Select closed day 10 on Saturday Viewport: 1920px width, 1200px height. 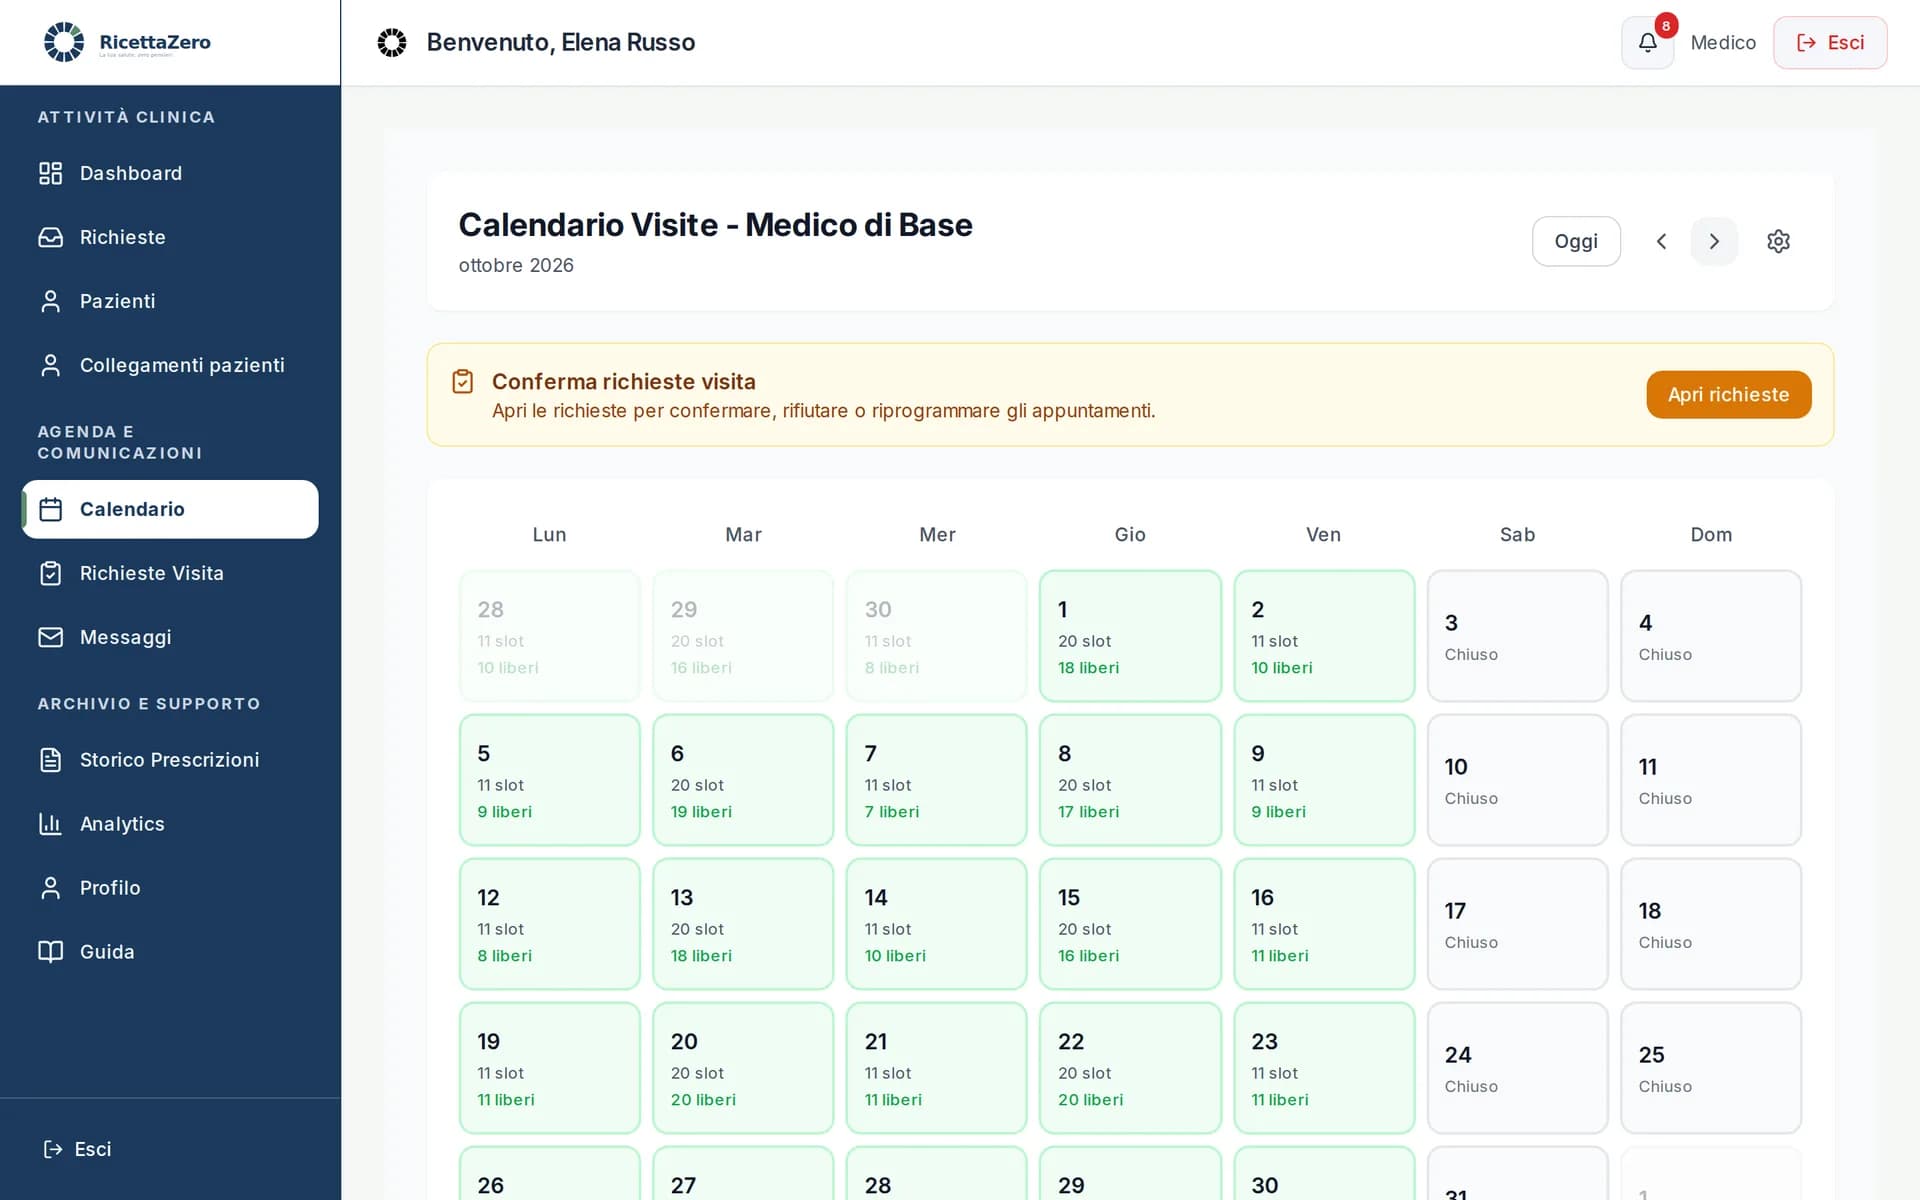pyautogui.click(x=1517, y=780)
